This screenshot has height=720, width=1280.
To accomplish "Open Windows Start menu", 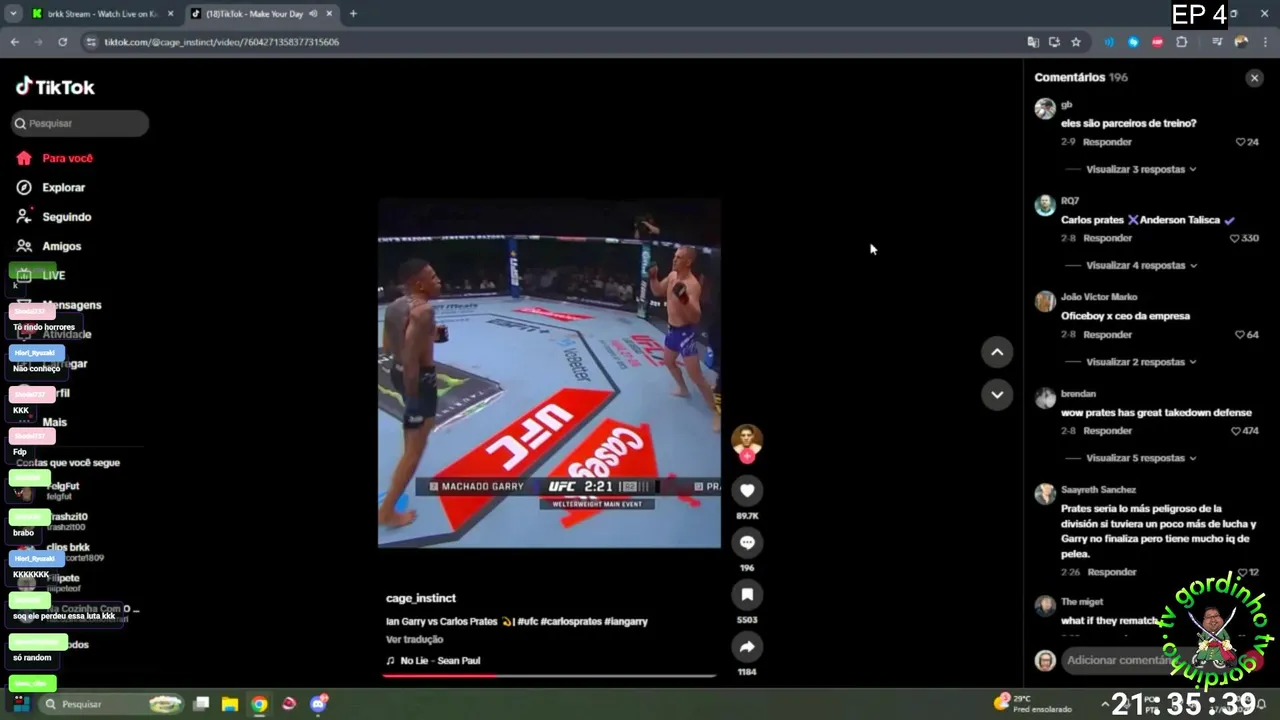I will click(x=20, y=704).
